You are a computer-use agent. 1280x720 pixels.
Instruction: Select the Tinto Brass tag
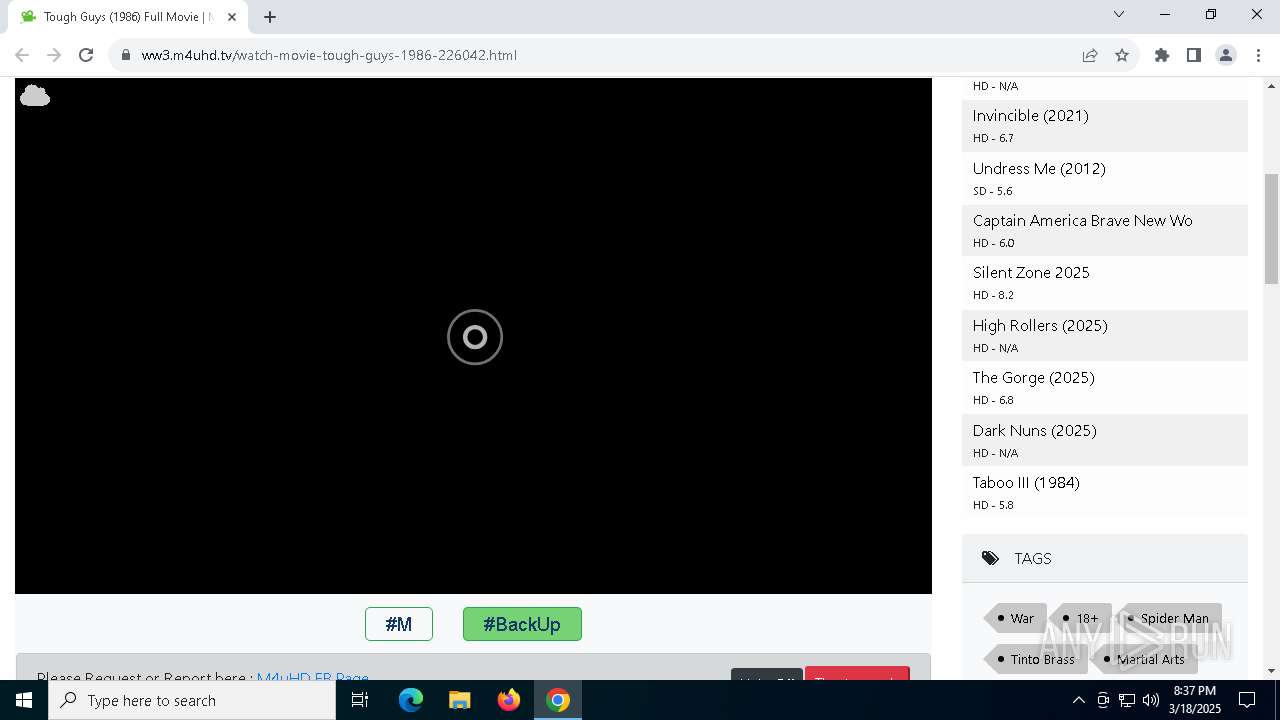1036,659
